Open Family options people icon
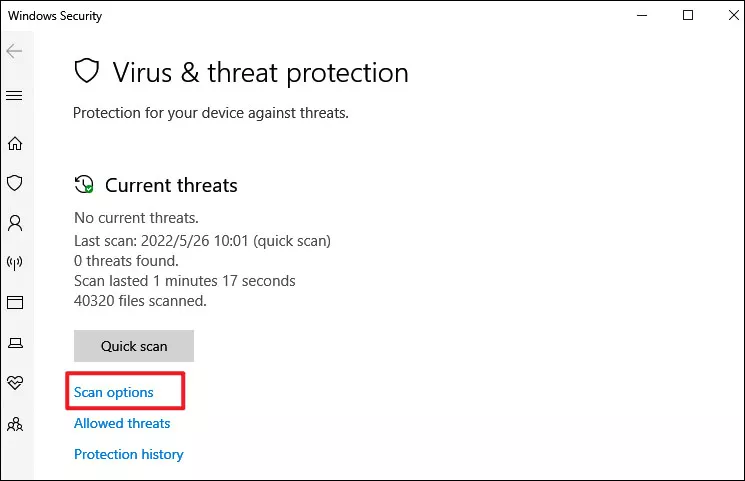 pos(15,424)
